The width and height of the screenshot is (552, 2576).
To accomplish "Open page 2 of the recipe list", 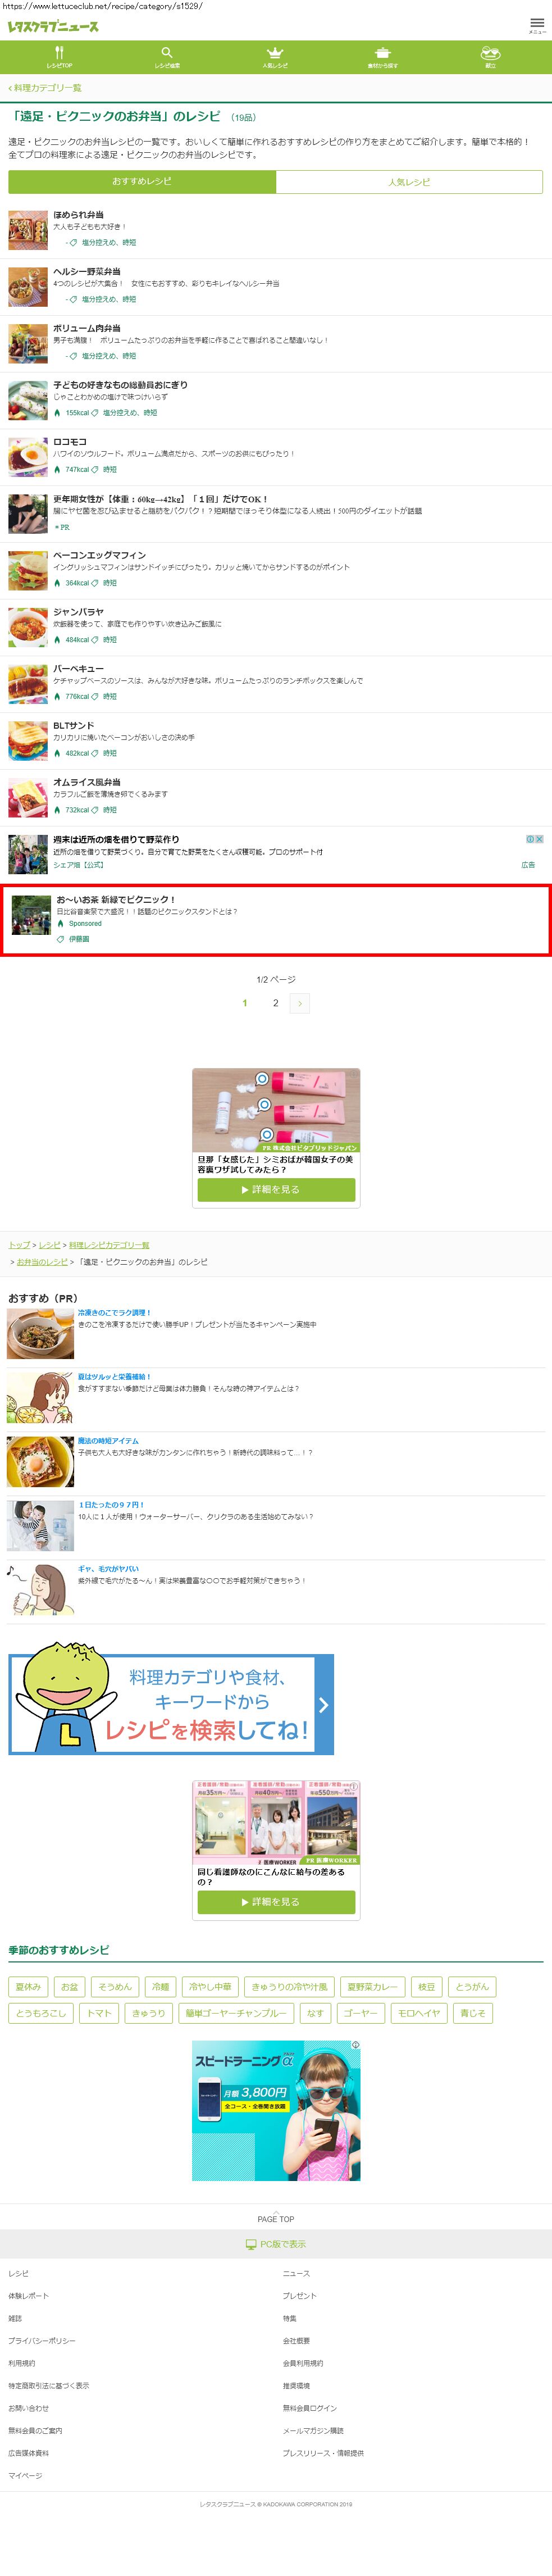I will tap(276, 1003).
